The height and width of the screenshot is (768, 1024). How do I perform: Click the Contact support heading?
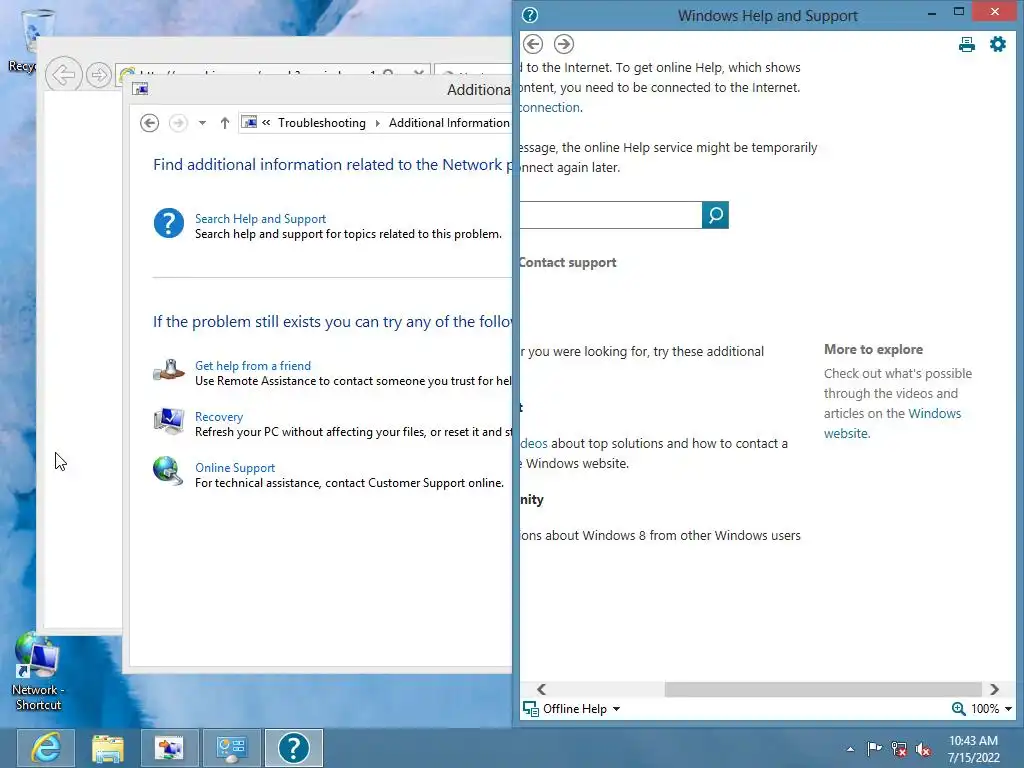(568, 262)
